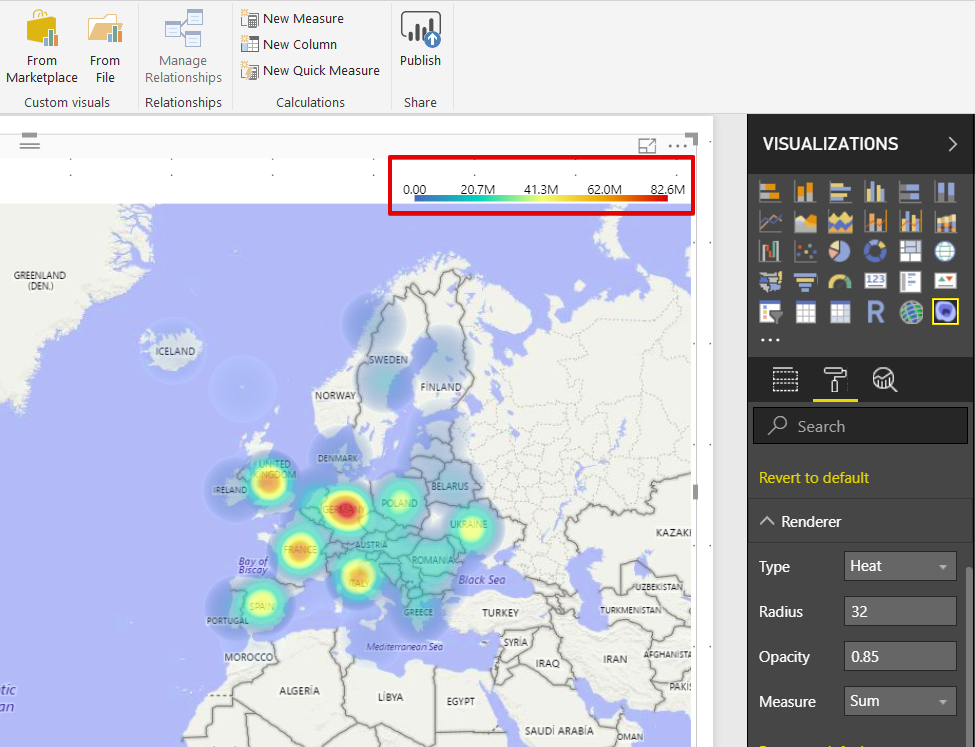
Task: Collapse the Renderer section
Action: tap(768, 521)
